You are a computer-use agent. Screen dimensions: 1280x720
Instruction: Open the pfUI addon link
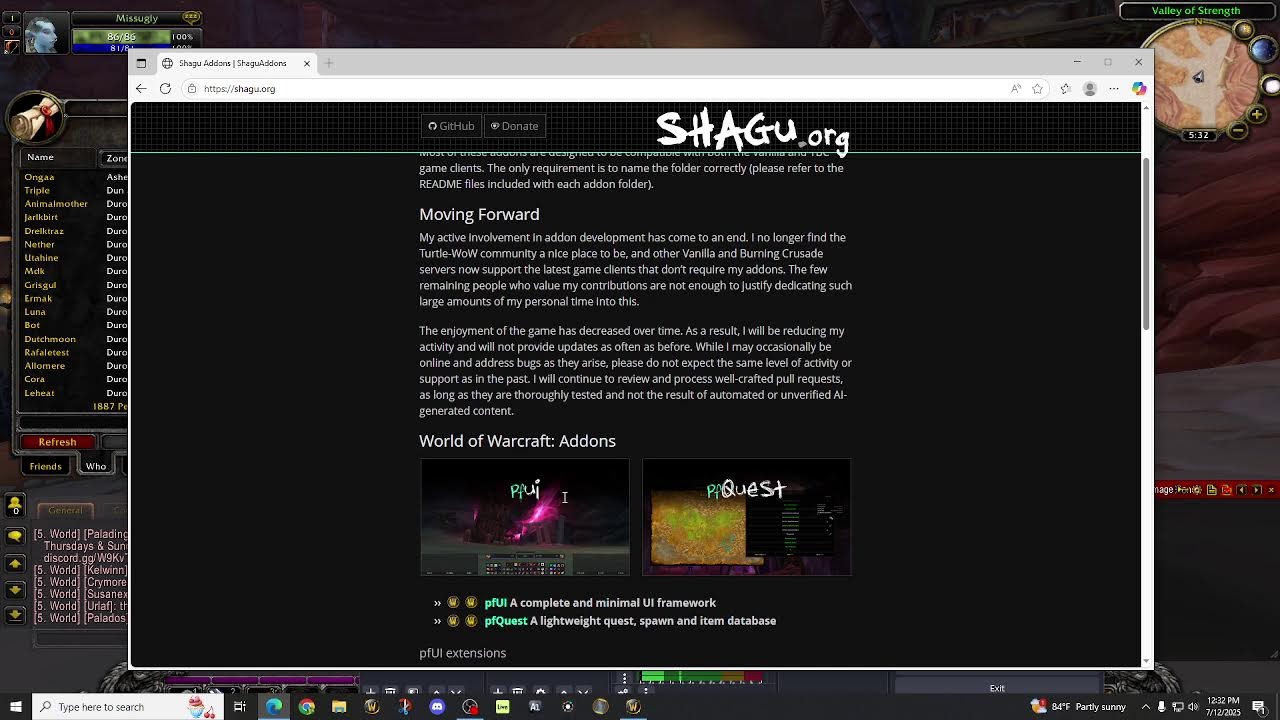click(495, 603)
